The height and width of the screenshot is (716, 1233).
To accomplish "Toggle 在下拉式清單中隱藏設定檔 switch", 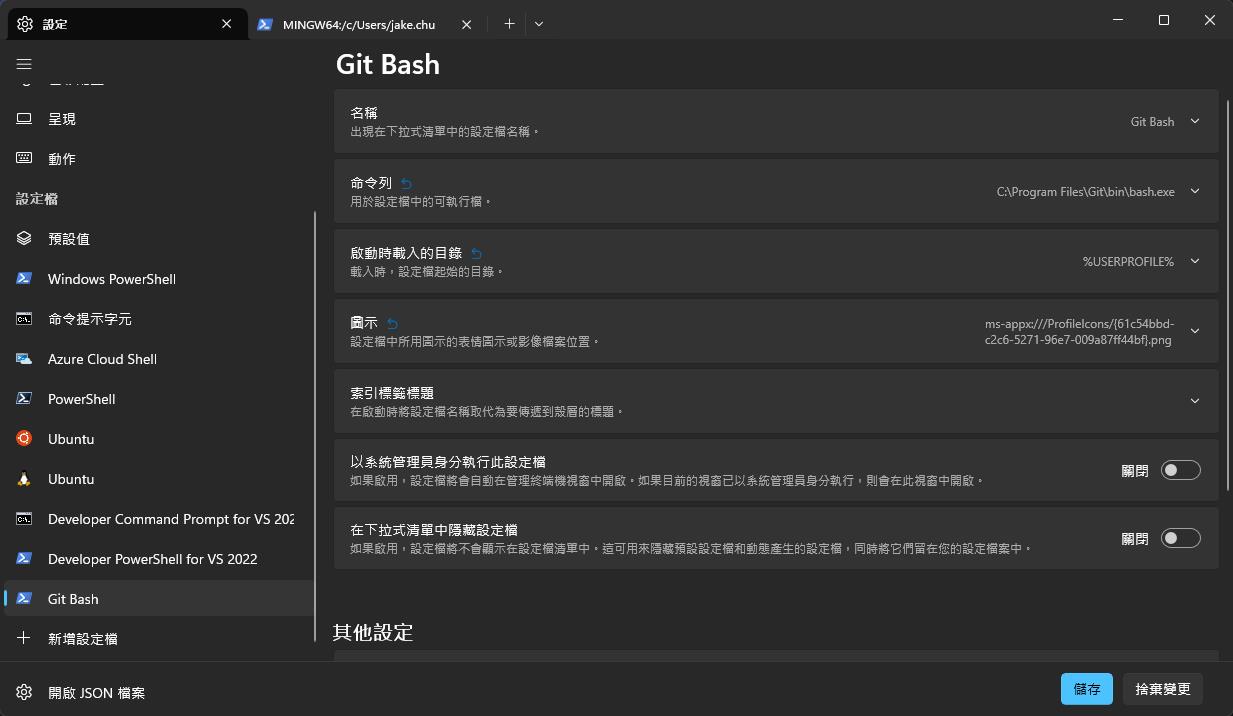I will [1180, 538].
